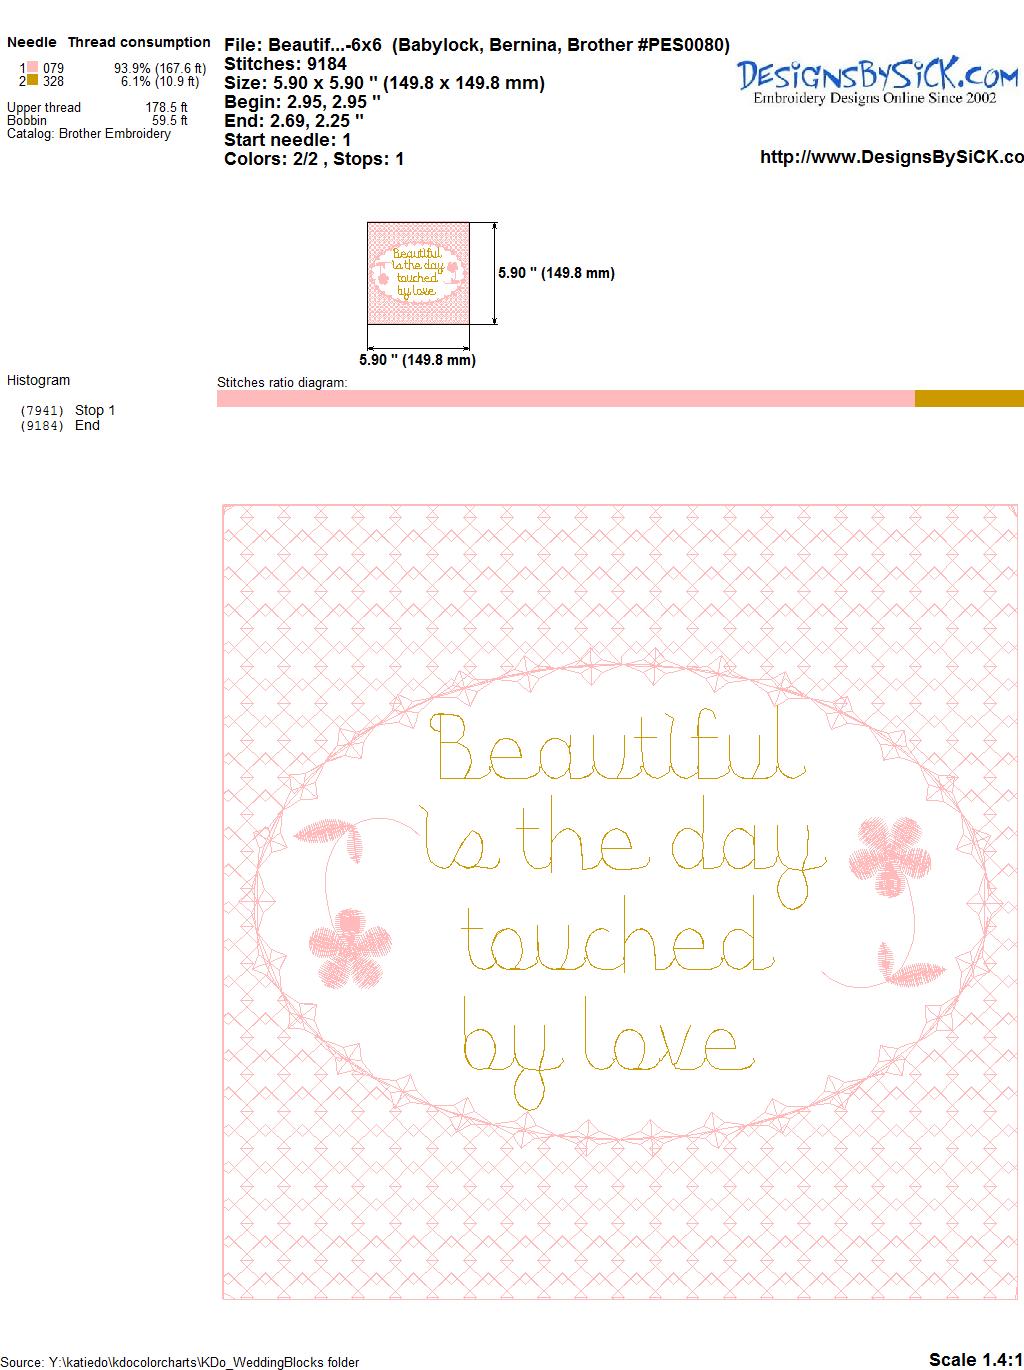Open the http://www.DesignsBySiCK.com link
The width and height of the screenshot is (1024, 1370).
pyautogui.click(x=892, y=157)
